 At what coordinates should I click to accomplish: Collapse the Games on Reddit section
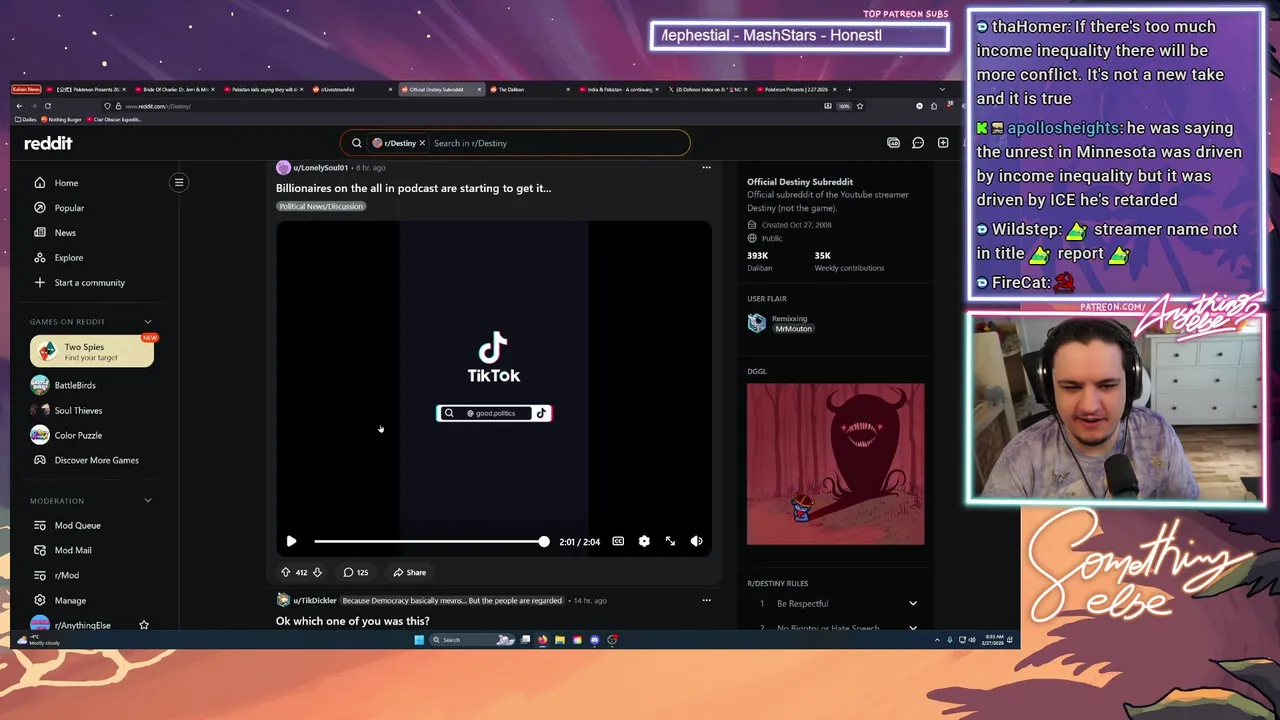coord(148,322)
